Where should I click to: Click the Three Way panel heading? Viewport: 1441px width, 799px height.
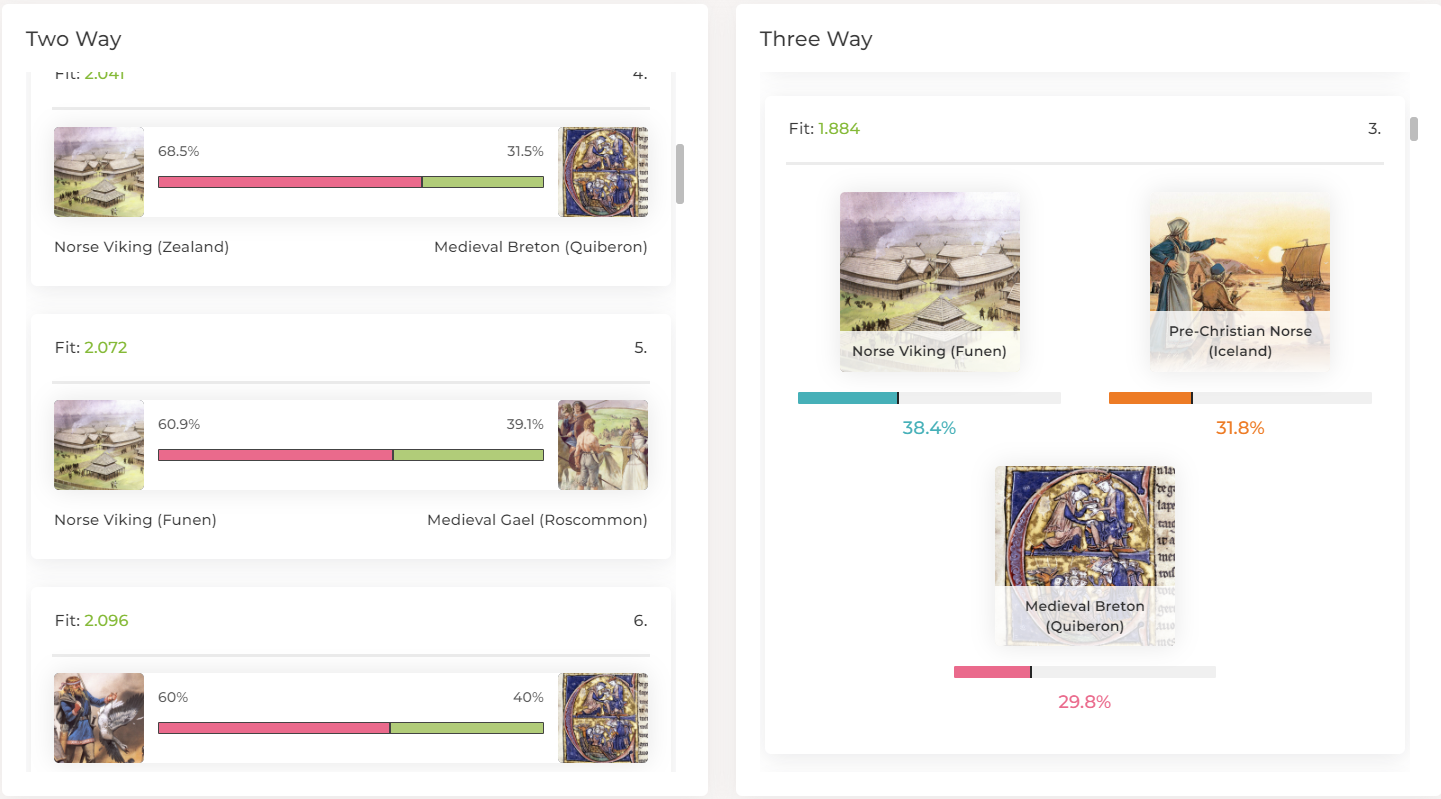816,40
